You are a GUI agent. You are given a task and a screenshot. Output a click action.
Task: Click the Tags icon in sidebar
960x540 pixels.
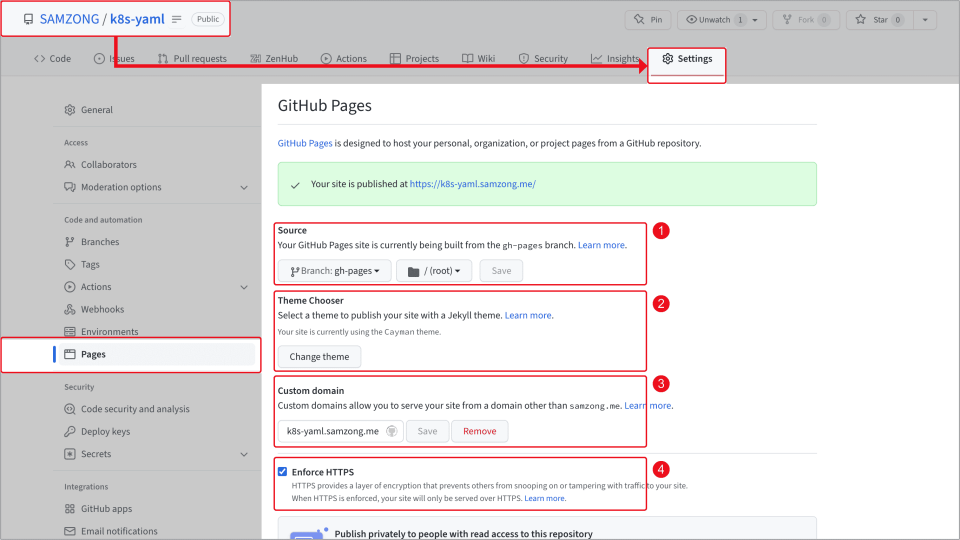[70, 265]
